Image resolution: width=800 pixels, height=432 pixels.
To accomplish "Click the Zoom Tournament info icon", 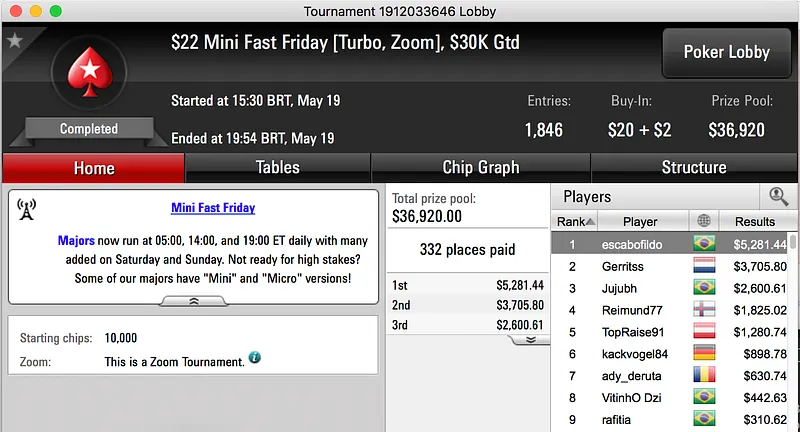I will [x=255, y=357].
